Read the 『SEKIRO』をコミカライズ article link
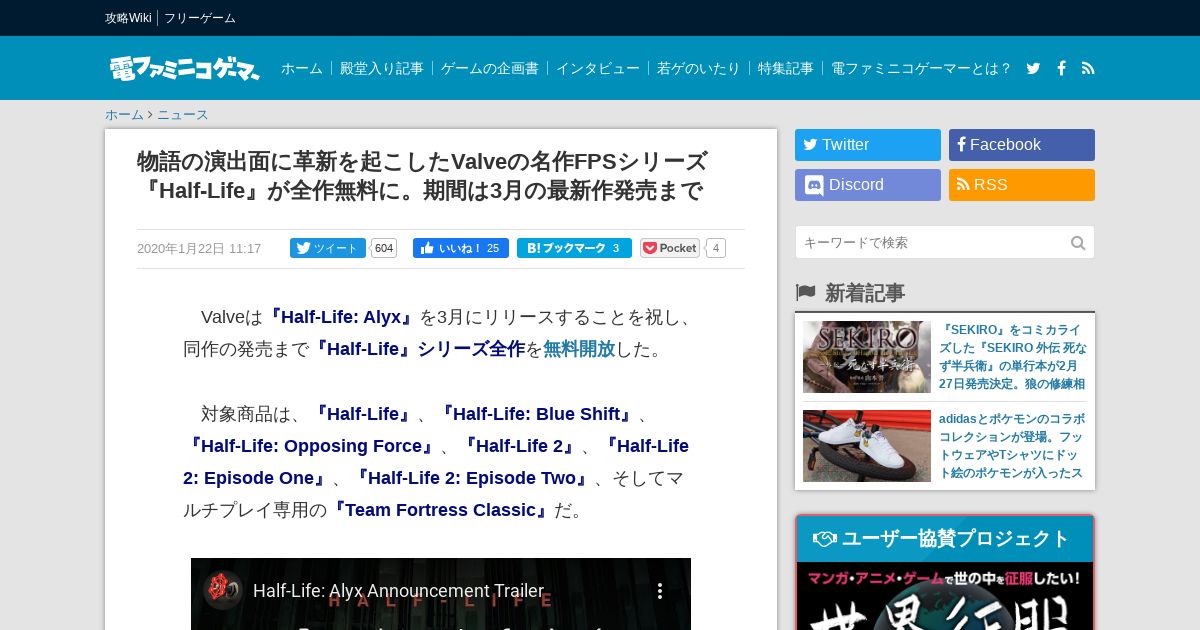Viewport: 1200px width, 630px height. pos(1013,356)
